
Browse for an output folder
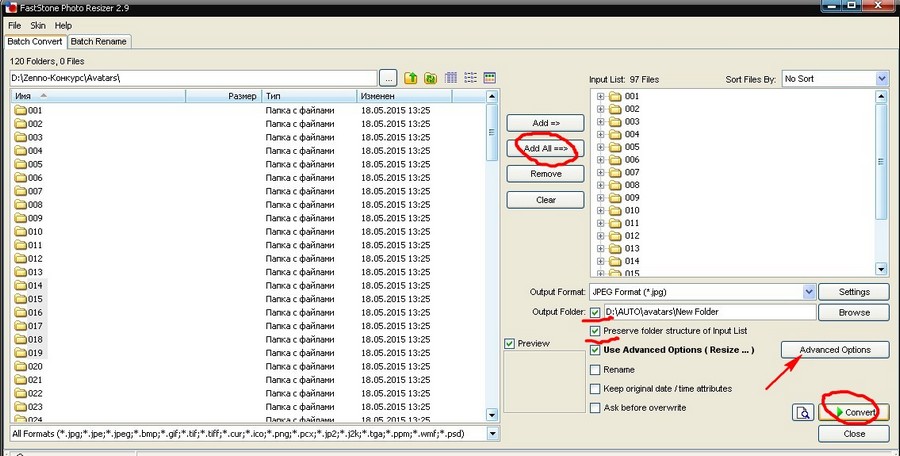(x=854, y=312)
